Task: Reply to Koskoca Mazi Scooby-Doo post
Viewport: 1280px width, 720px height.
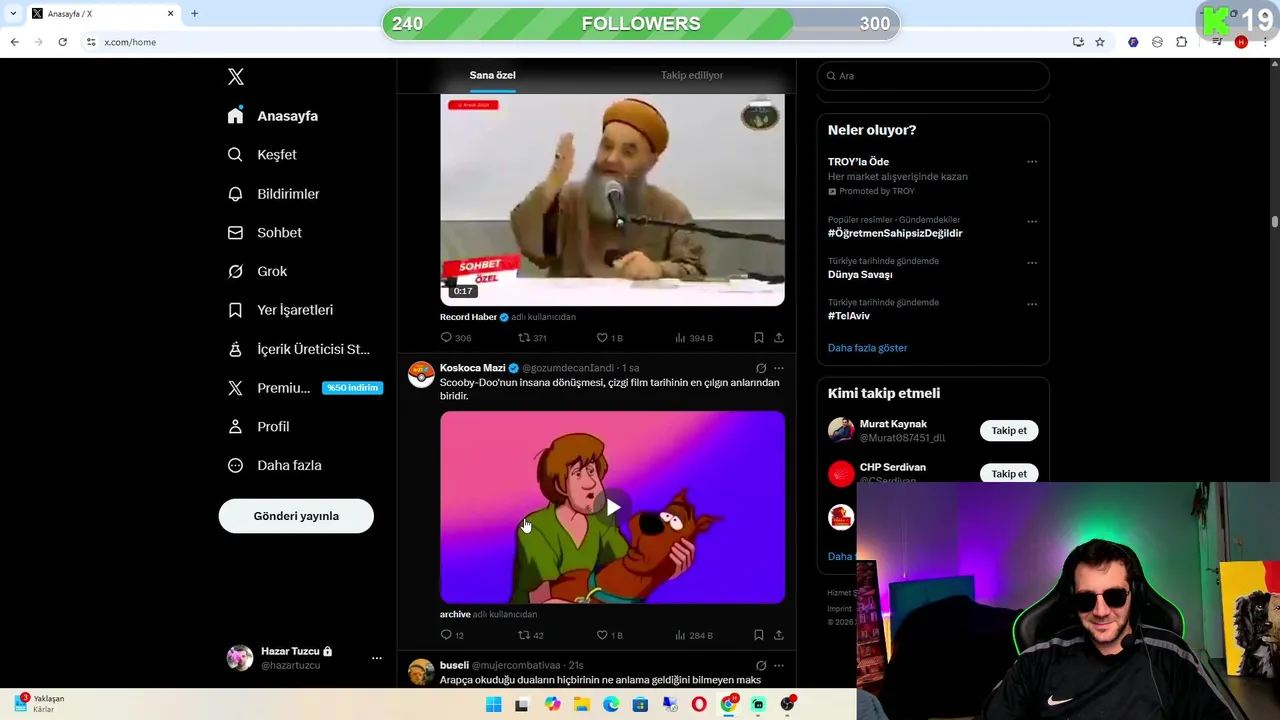Action: pos(452,635)
